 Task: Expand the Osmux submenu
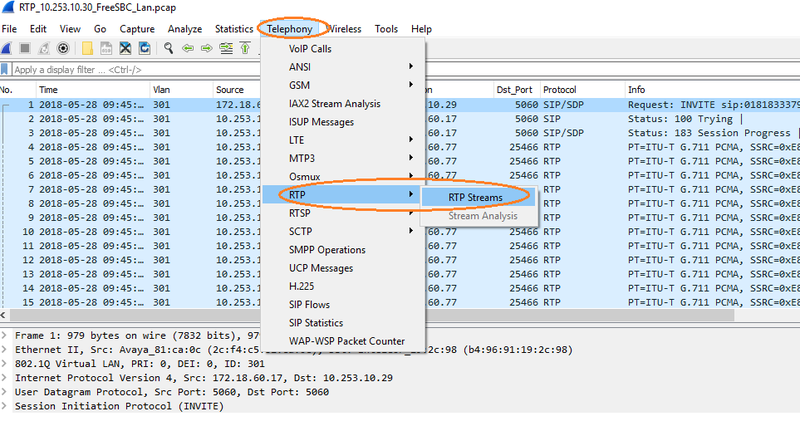pyautogui.click(x=343, y=177)
